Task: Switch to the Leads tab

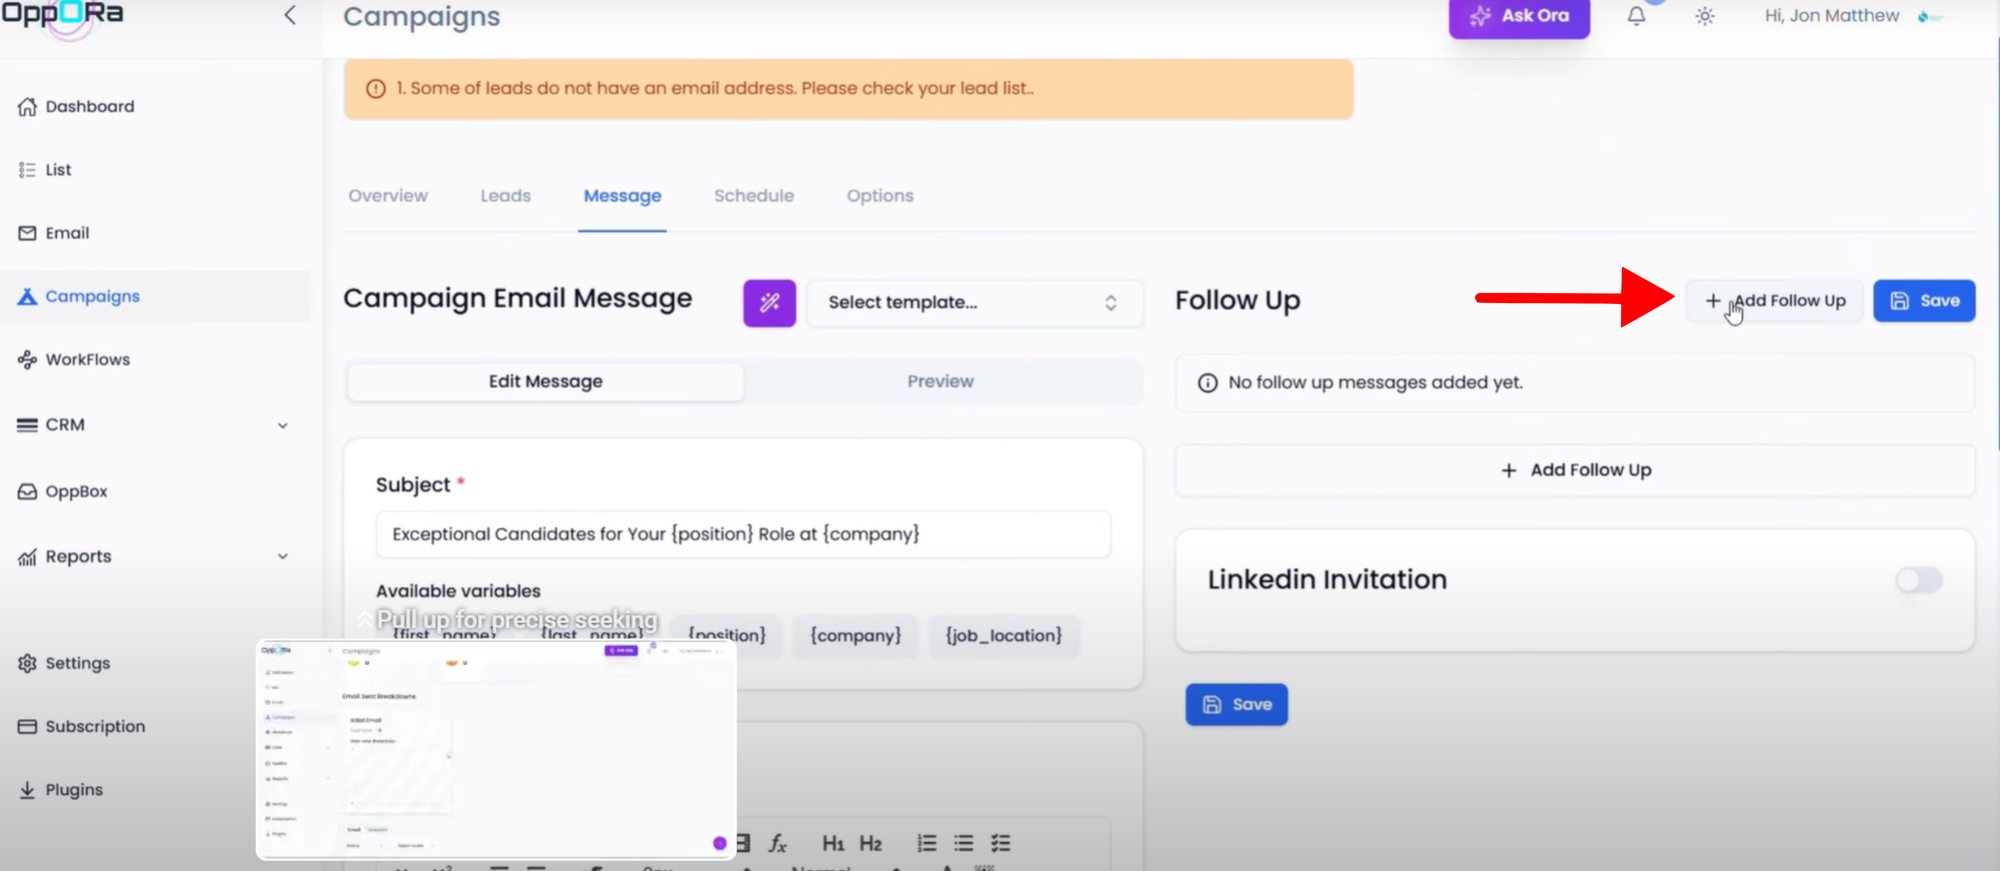Action: tap(505, 196)
